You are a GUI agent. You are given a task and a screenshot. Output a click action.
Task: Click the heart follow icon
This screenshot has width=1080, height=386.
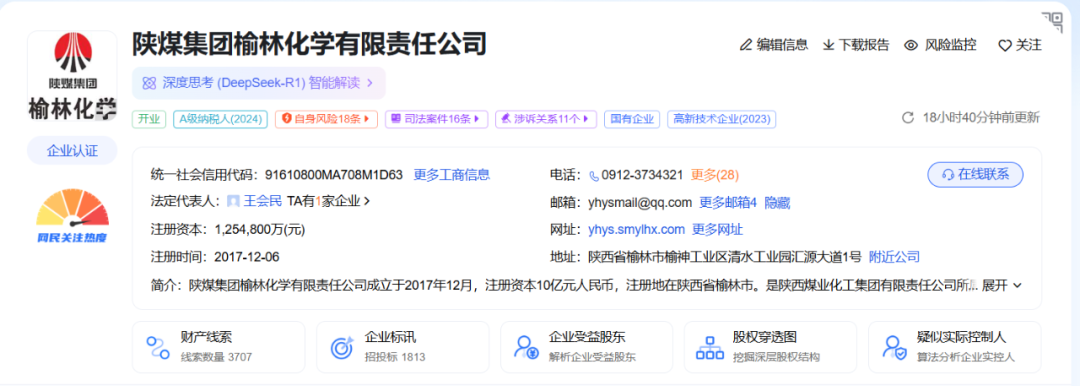(x=1005, y=46)
